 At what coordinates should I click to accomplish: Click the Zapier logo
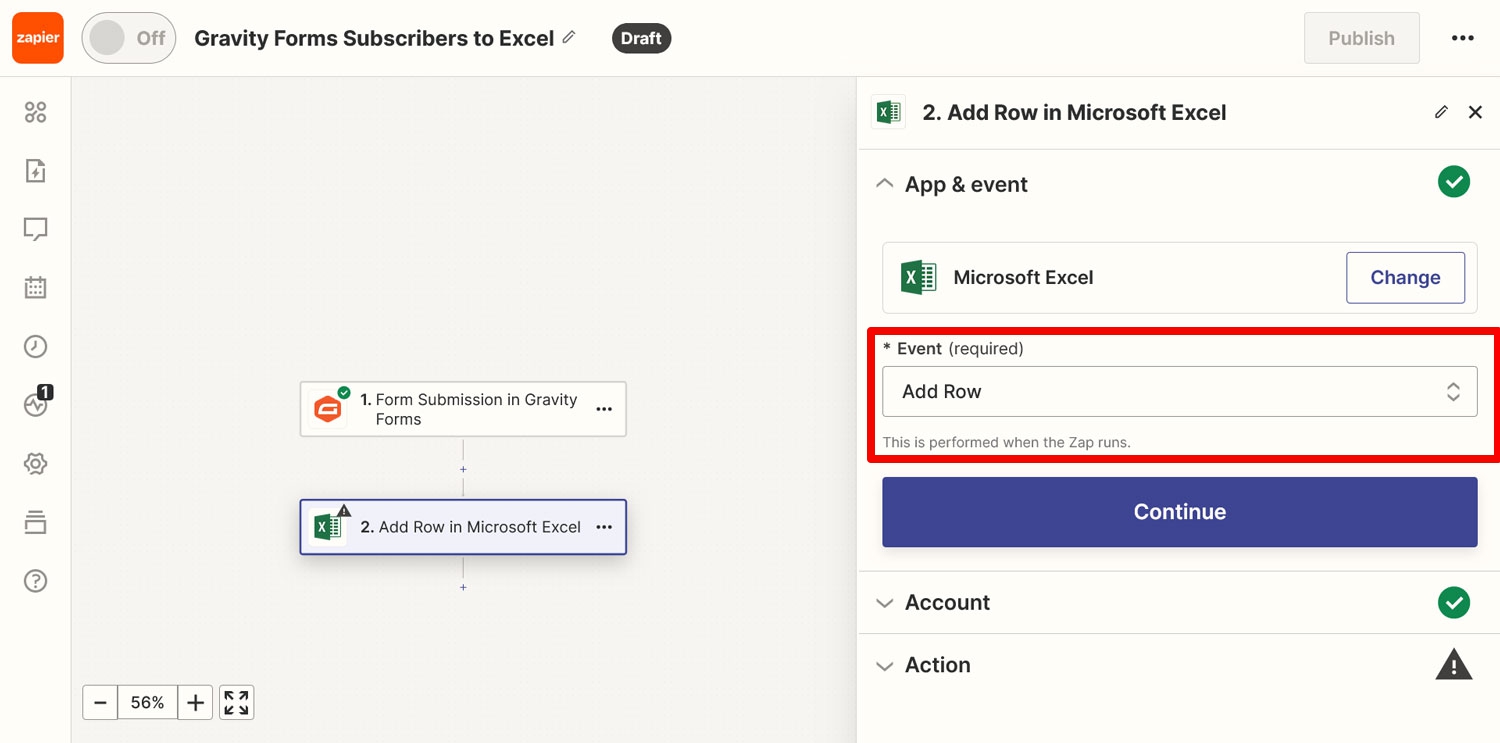pyautogui.click(x=38, y=38)
